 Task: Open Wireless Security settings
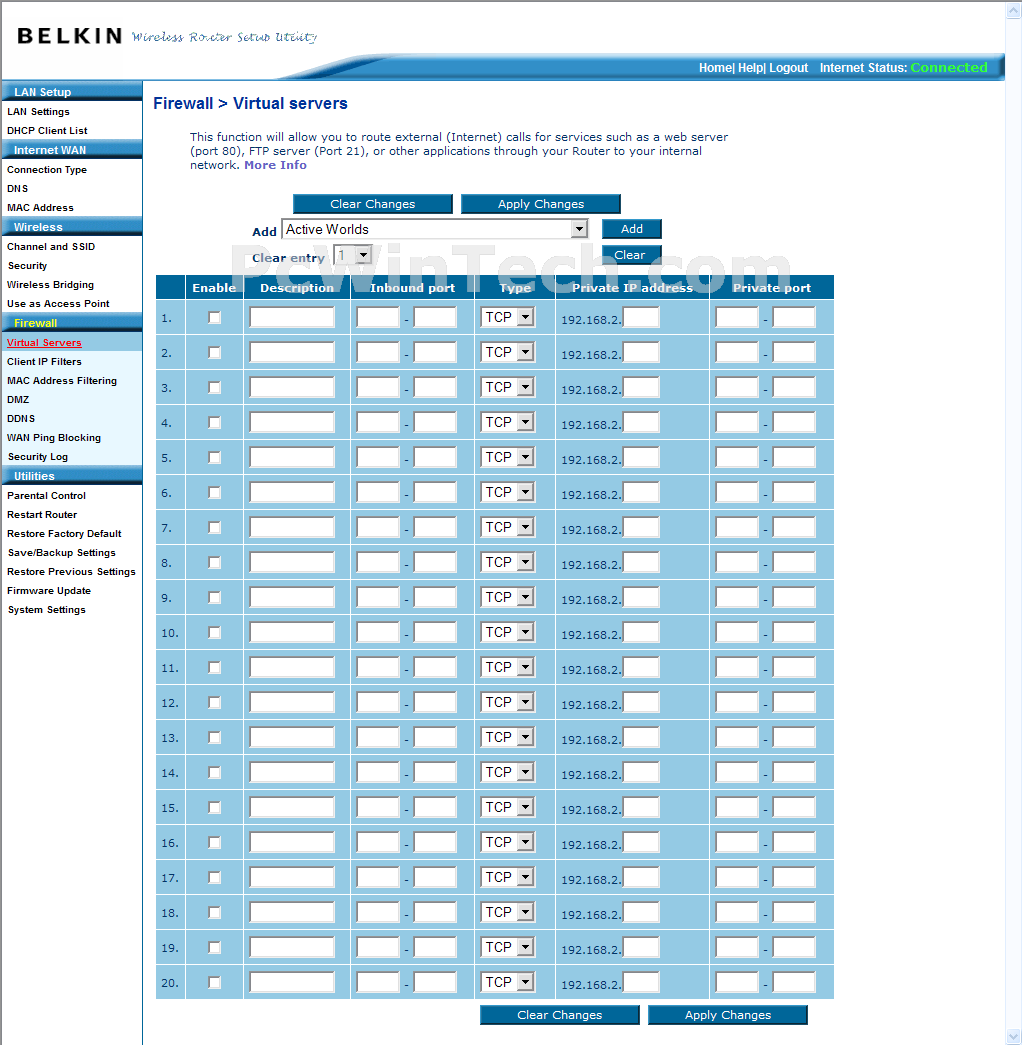[27, 266]
